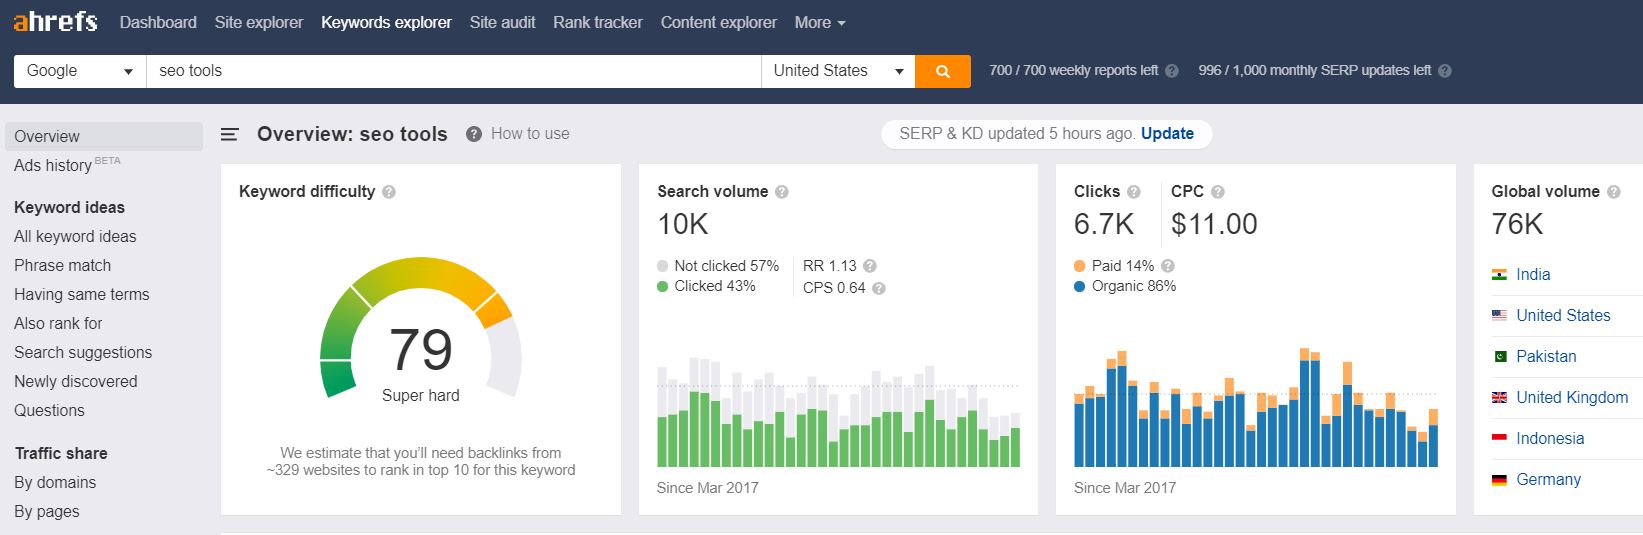Select Phrase match in the sidebar

coord(62,265)
